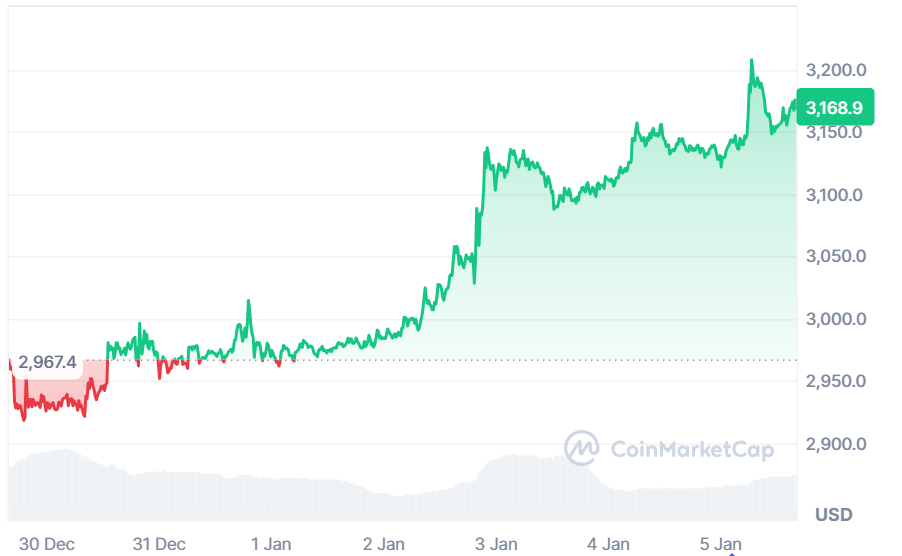902x556 pixels.
Task: Click the 3,000.0 price axis label
Action: click(835, 320)
